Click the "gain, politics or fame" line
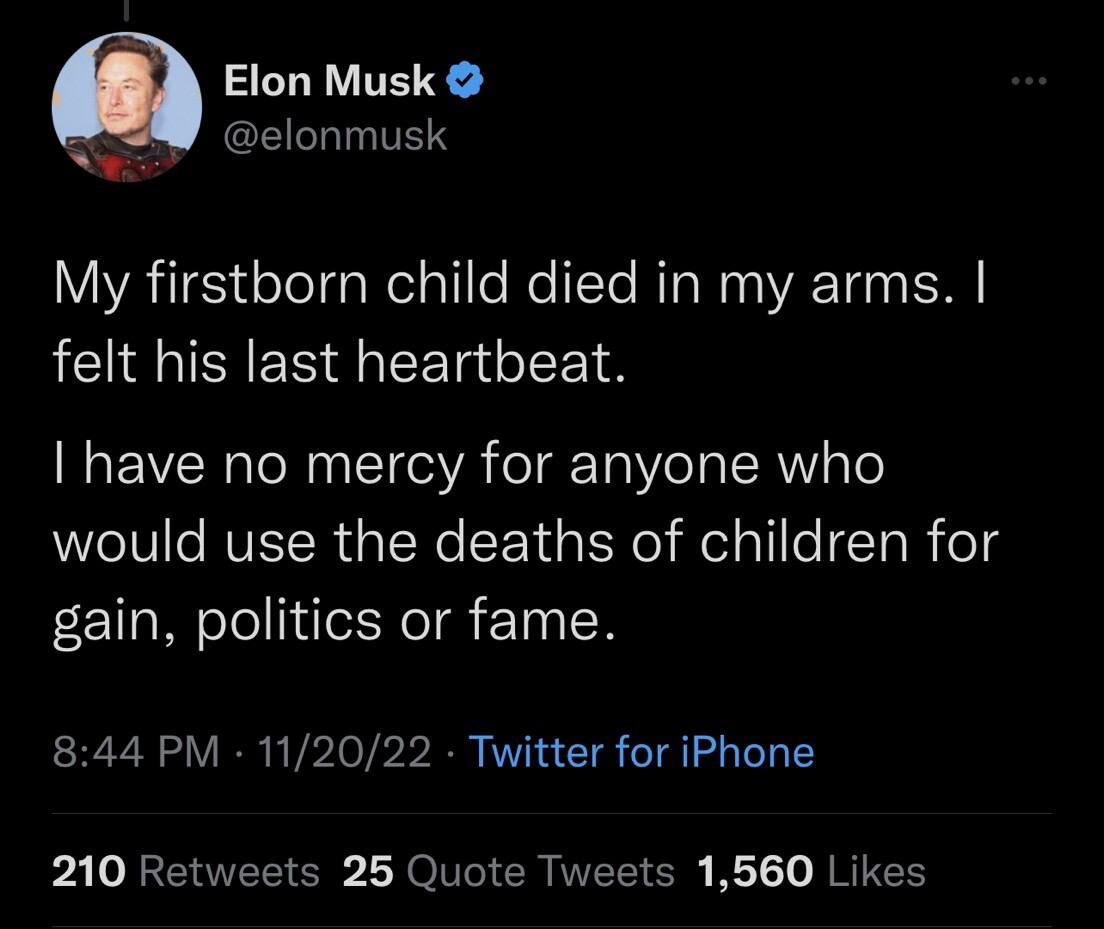Screen dimensions: 1104x929 click(x=330, y=620)
